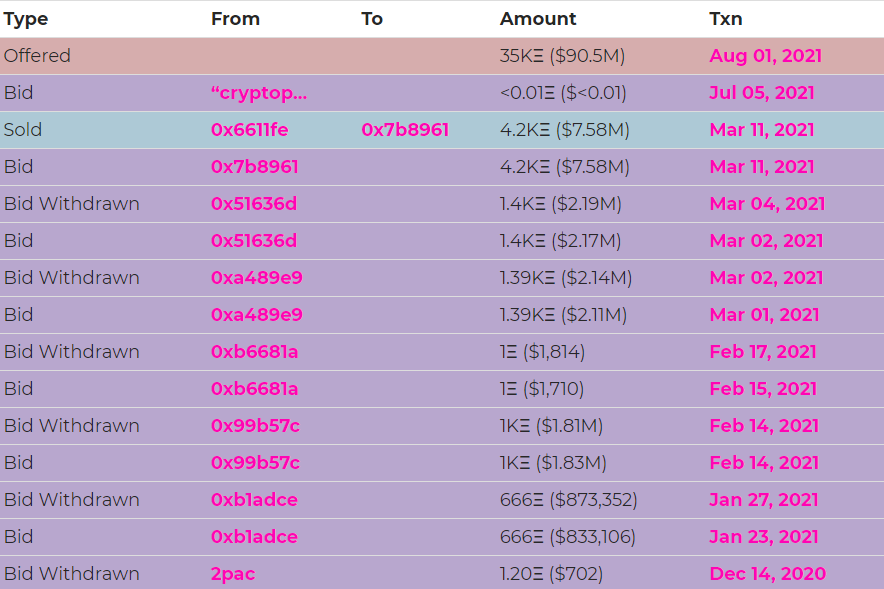Open buyer address 0x7b8961 in Sold row

point(405,130)
